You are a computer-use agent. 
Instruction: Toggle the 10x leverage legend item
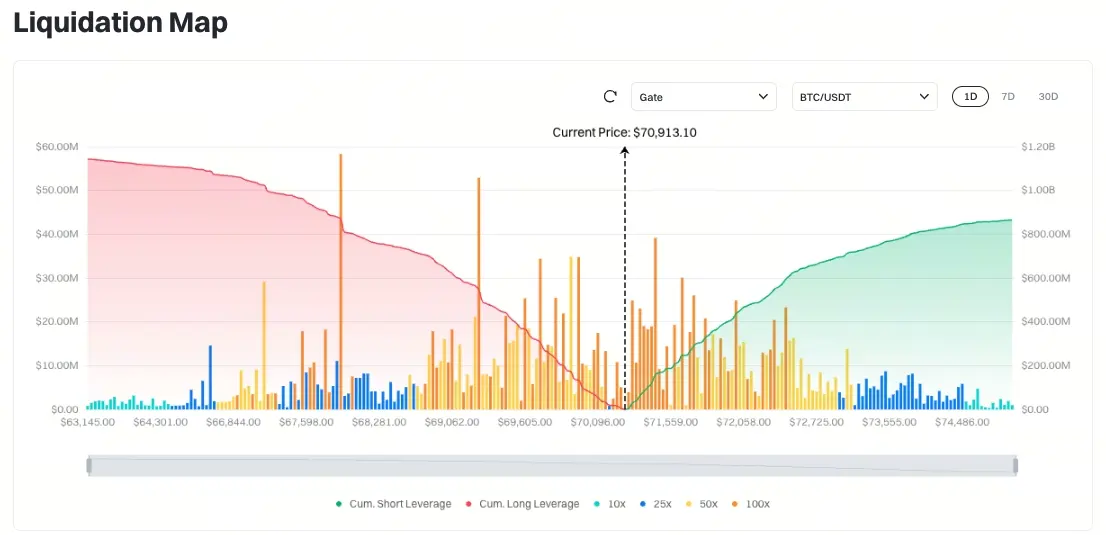609,504
